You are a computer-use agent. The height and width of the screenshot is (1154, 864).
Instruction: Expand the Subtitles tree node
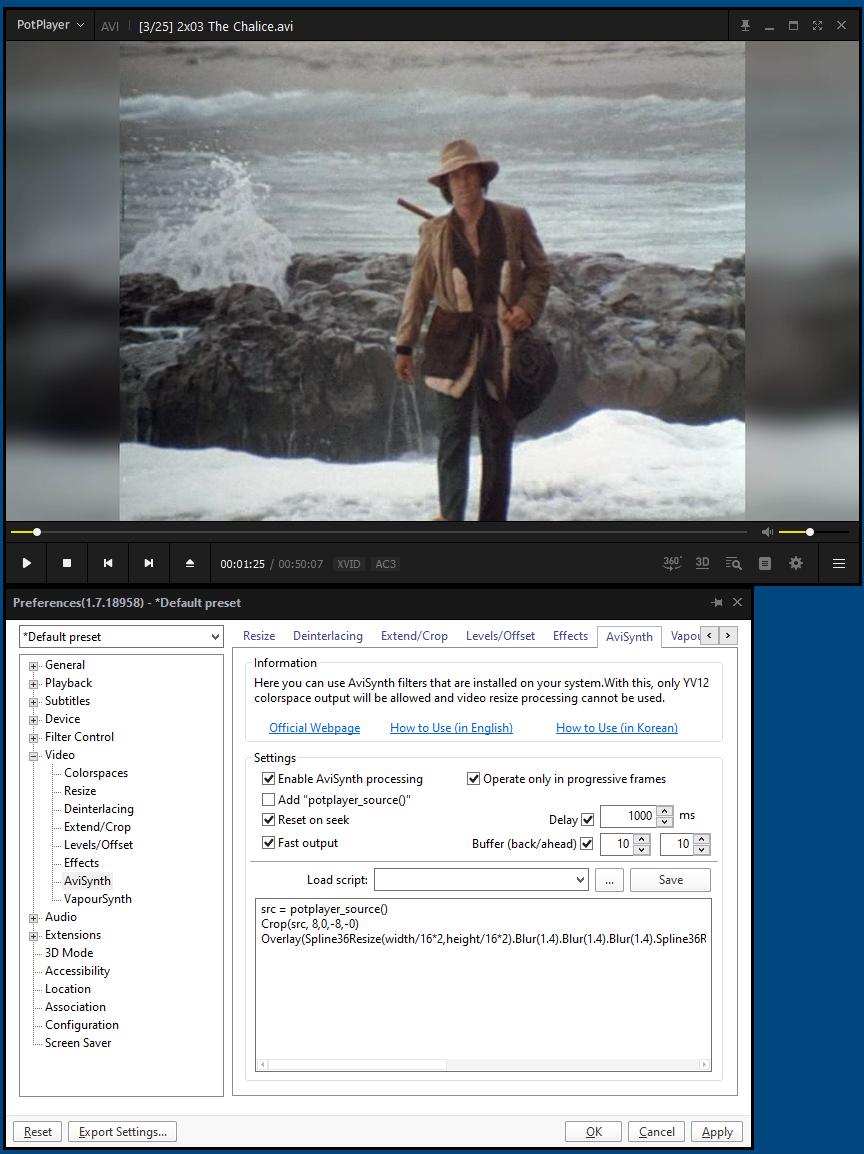pyautogui.click(x=33, y=702)
